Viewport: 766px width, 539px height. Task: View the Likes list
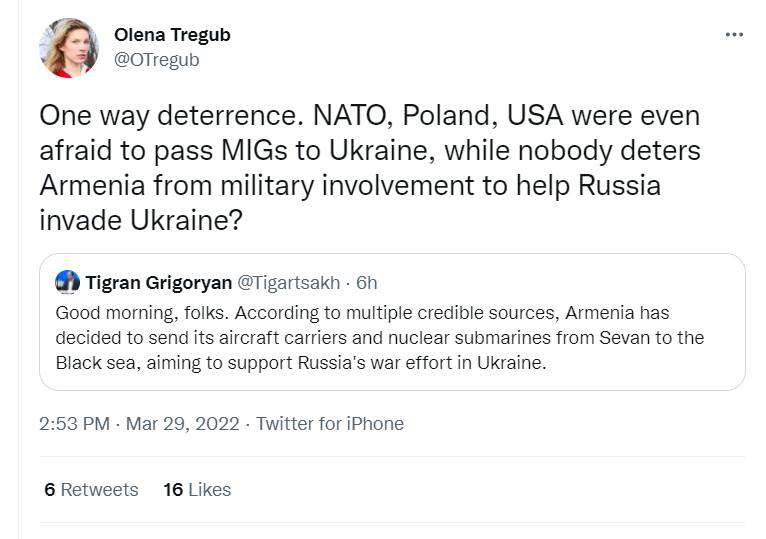(x=209, y=490)
